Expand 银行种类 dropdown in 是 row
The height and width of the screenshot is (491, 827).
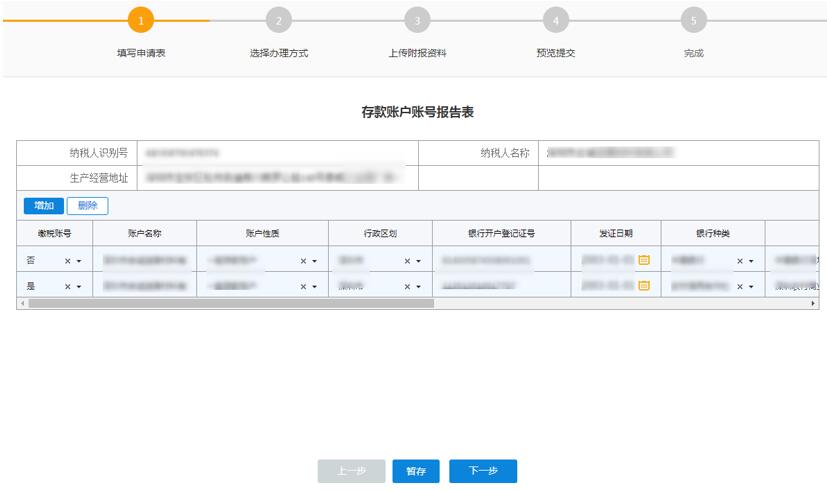pos(752,287)
